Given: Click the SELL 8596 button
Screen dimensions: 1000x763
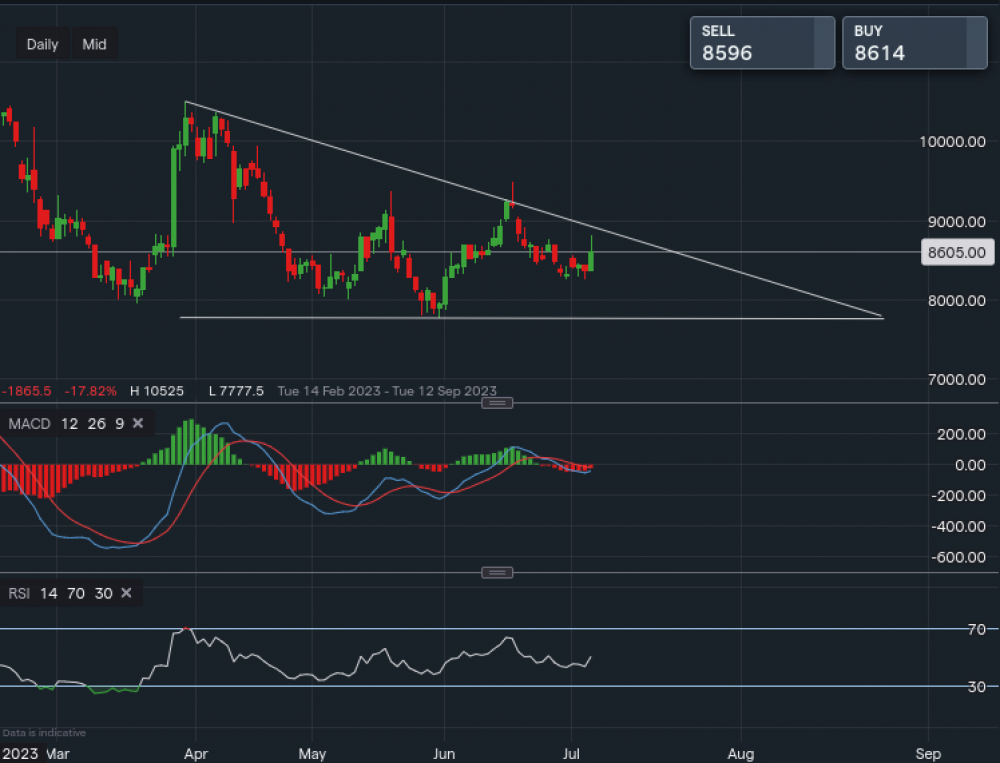Looking at the screenshot, I should click(752, 43).
